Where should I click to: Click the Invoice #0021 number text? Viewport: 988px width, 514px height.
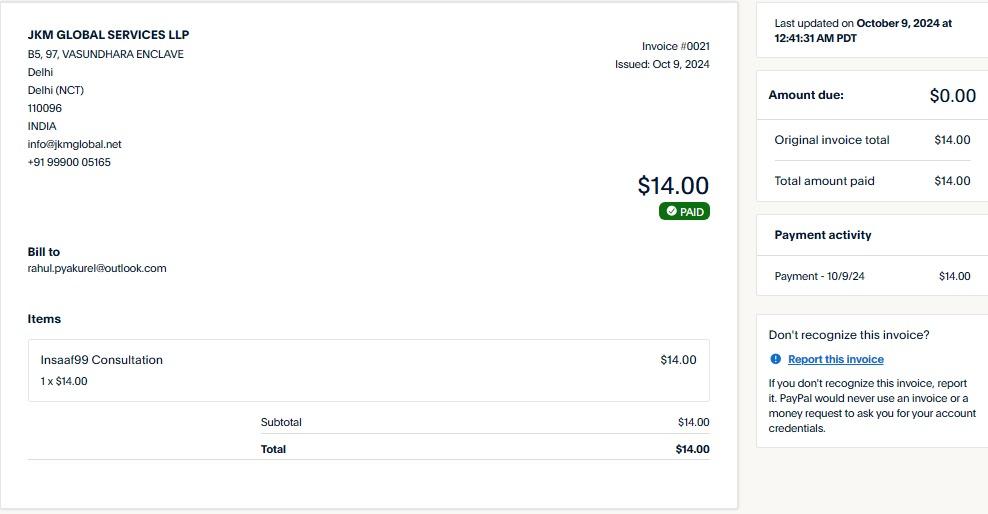[x=675, y=46]
